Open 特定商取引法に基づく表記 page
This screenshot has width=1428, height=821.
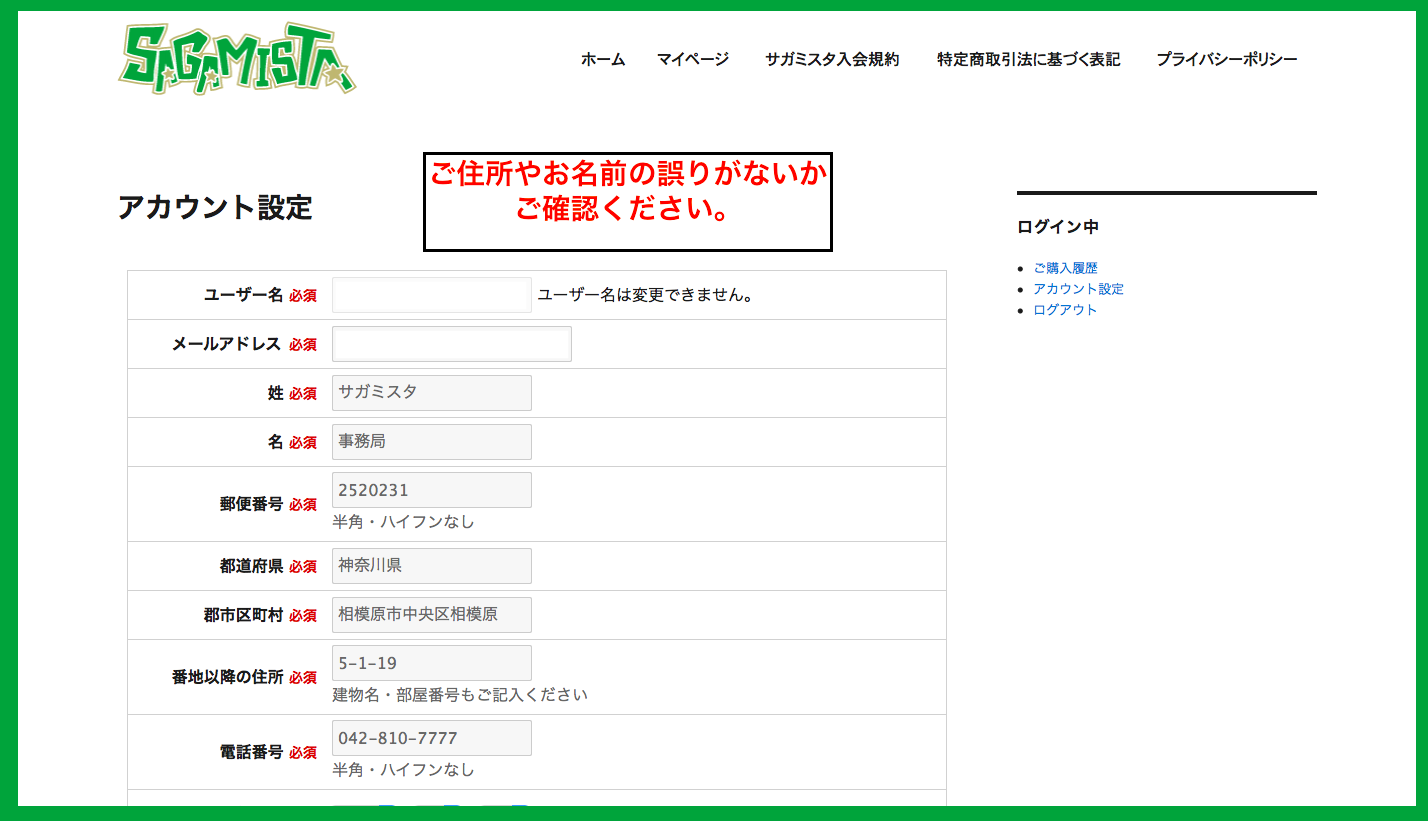pos(1029,59)
